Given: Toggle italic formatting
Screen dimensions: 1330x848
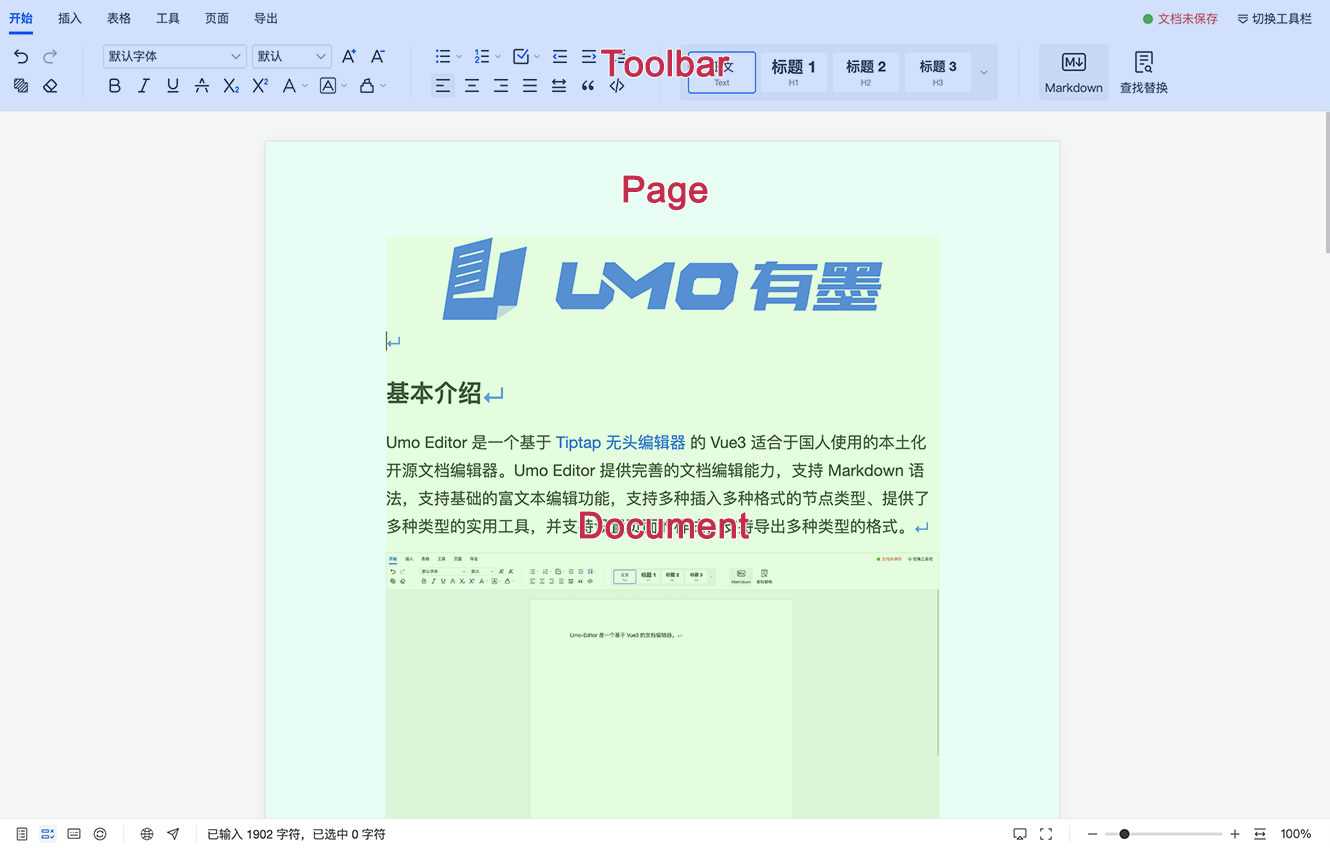Looking at the screenshot, I should 144,86.
